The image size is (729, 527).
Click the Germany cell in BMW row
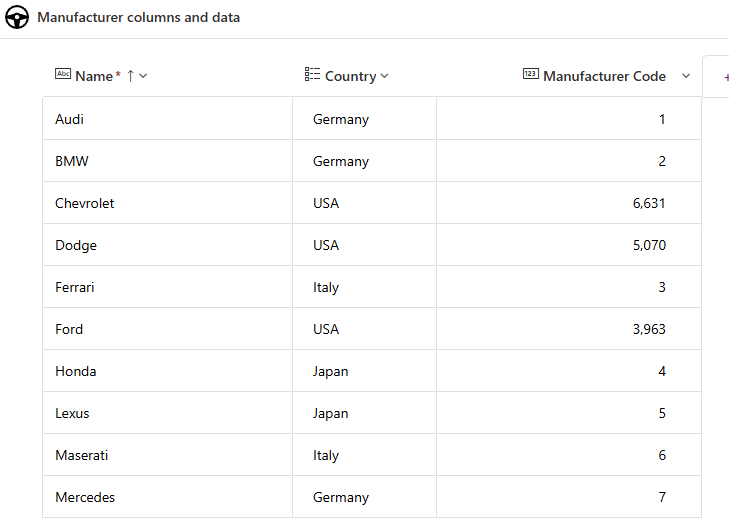click(x=341, y=161)
